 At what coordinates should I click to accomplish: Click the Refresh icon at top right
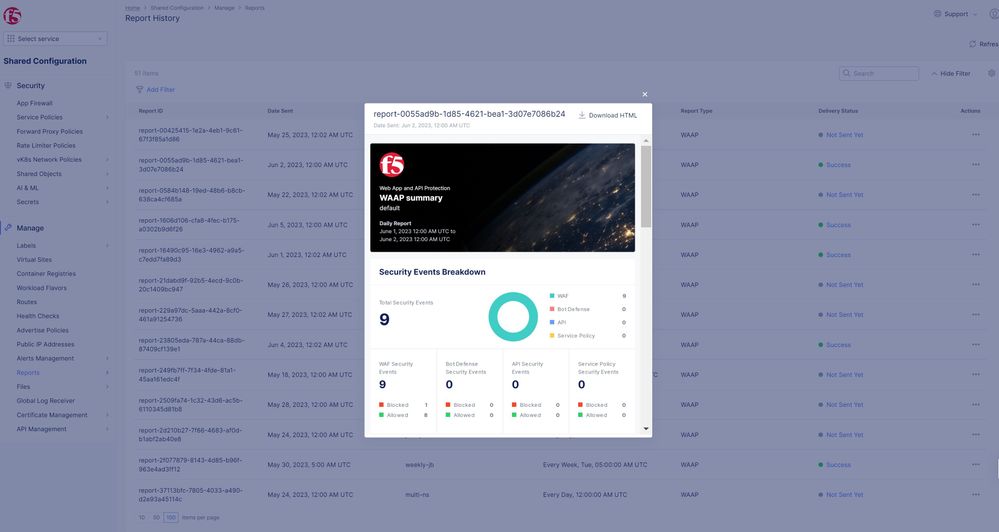click(x=972, y=44)
